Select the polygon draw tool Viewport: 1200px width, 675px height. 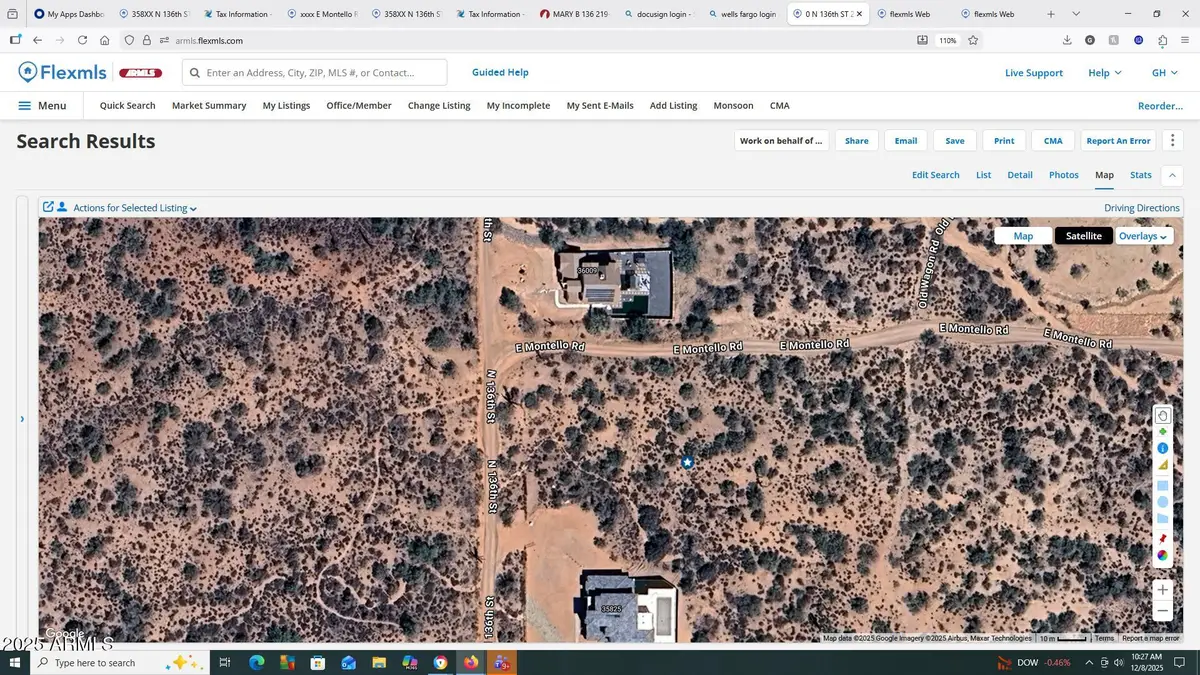(x=1162, y=519)
